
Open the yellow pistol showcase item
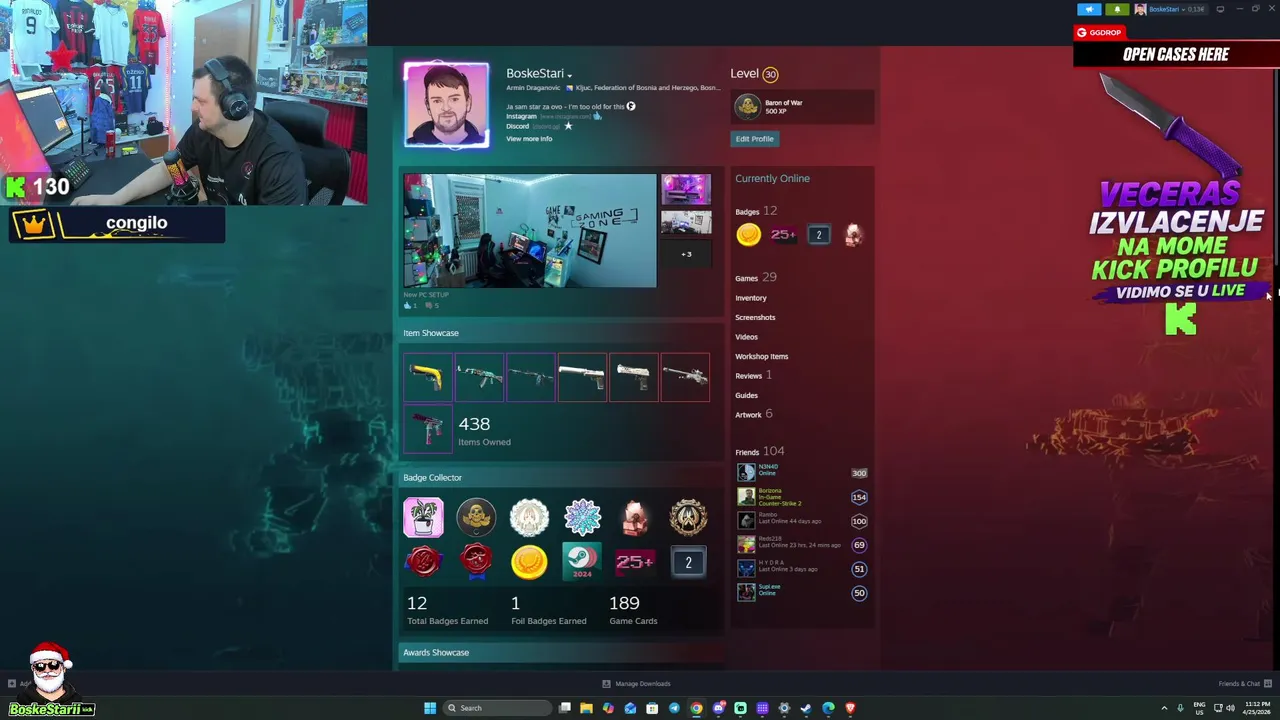click(x=428, y=377)
